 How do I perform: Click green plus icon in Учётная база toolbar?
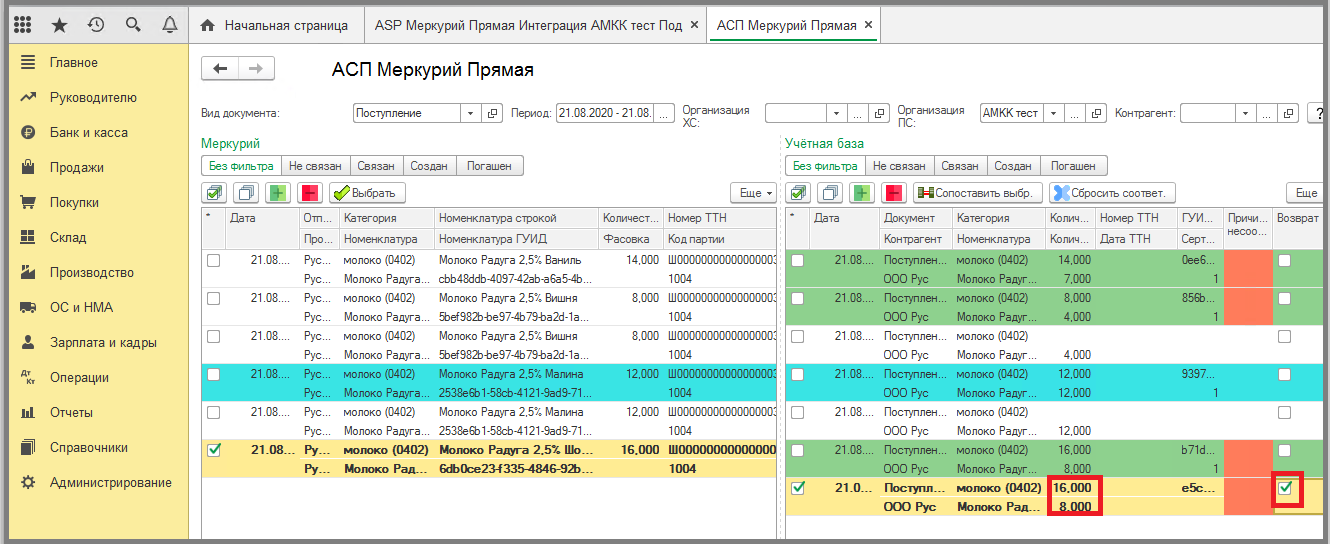pyautogui.click(x=862, y=192)
